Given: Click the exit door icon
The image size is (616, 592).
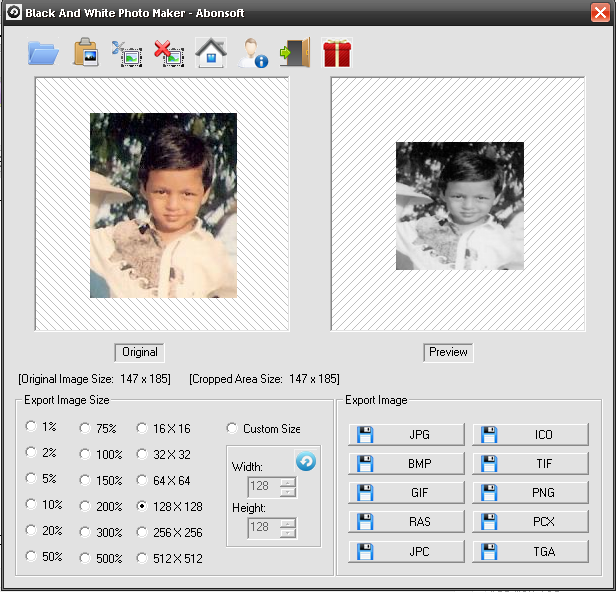Looking at the screenshot, I should 294,52.
